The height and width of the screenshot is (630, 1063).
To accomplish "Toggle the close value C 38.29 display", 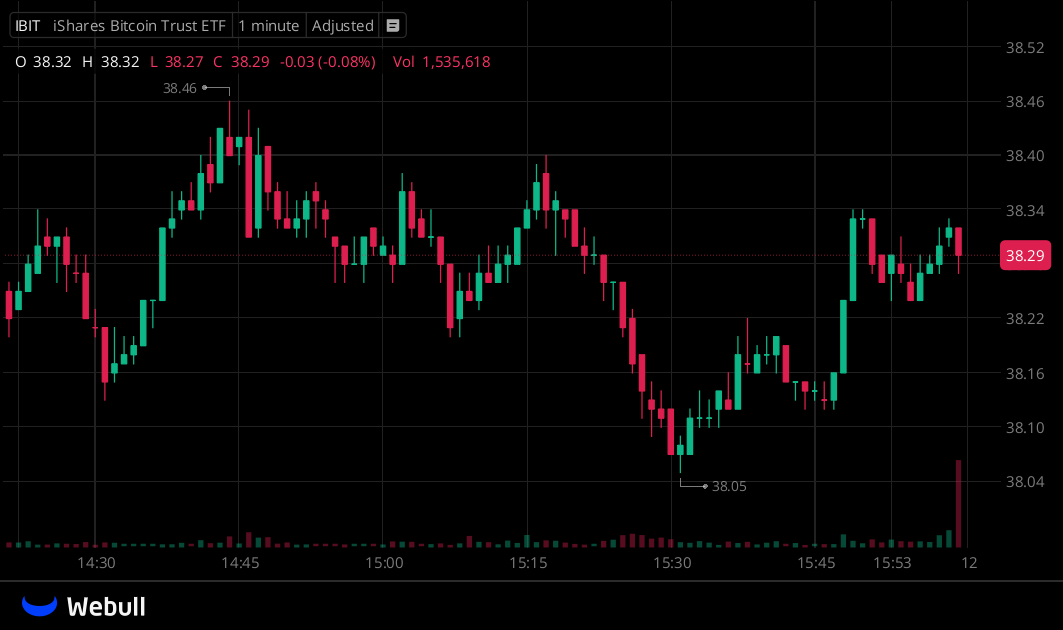I will tap(243, 62).
